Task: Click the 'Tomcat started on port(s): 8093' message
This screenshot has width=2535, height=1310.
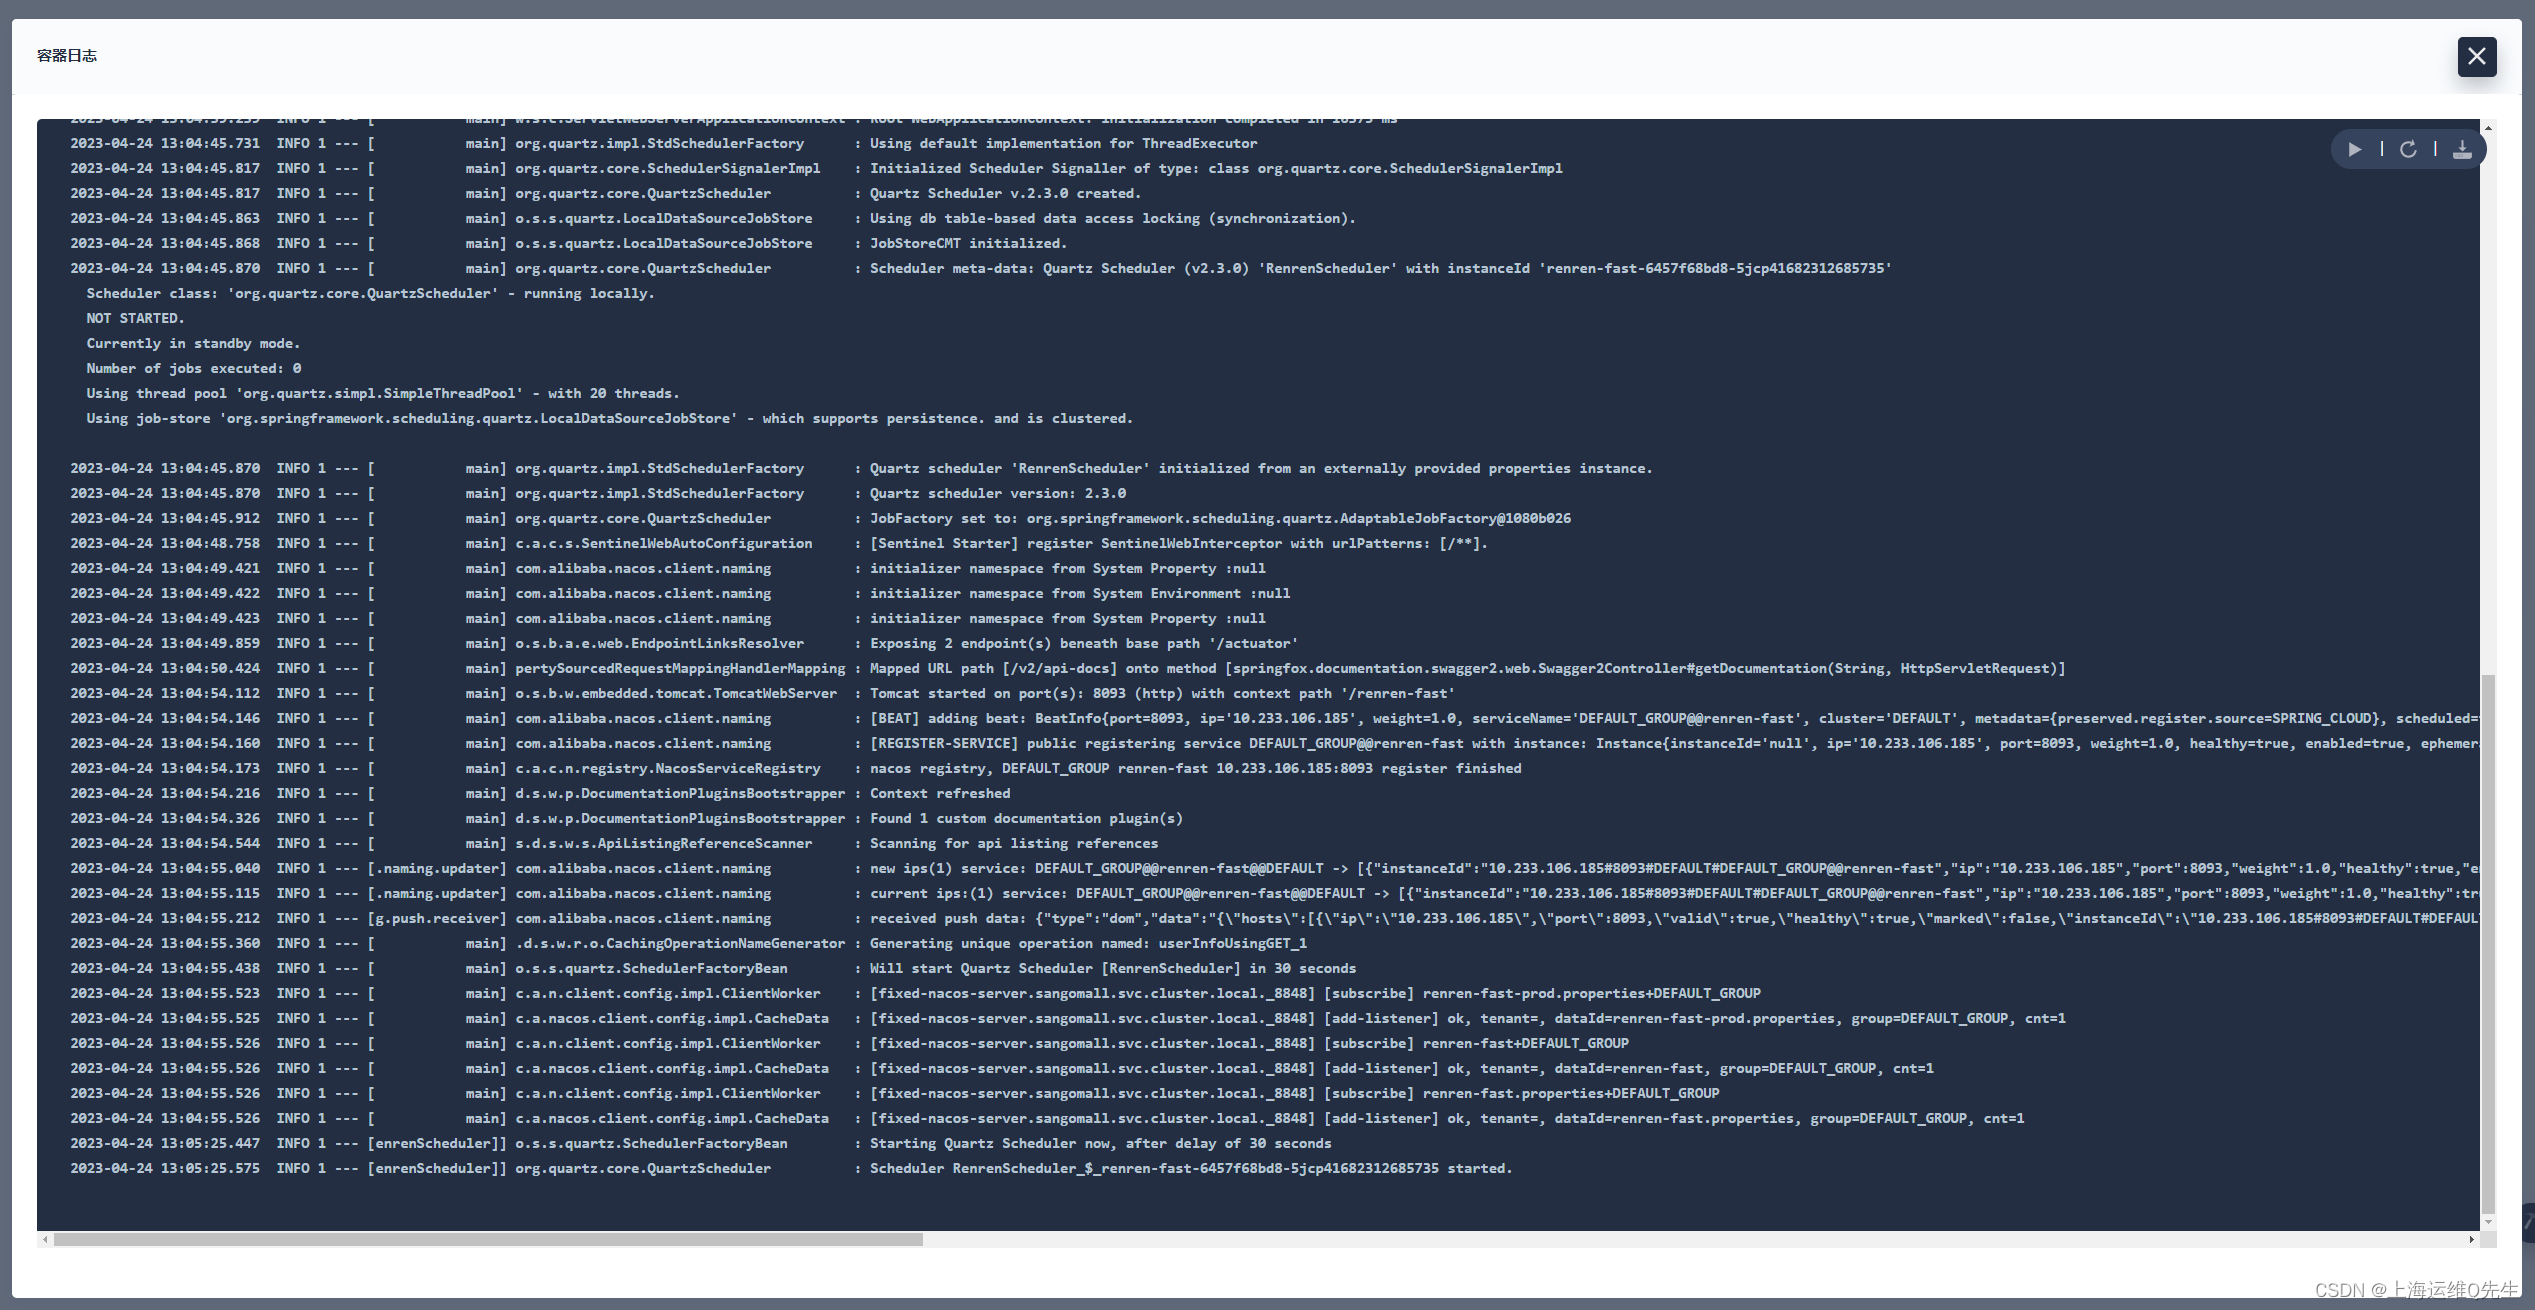Action: pos(1162,693)
